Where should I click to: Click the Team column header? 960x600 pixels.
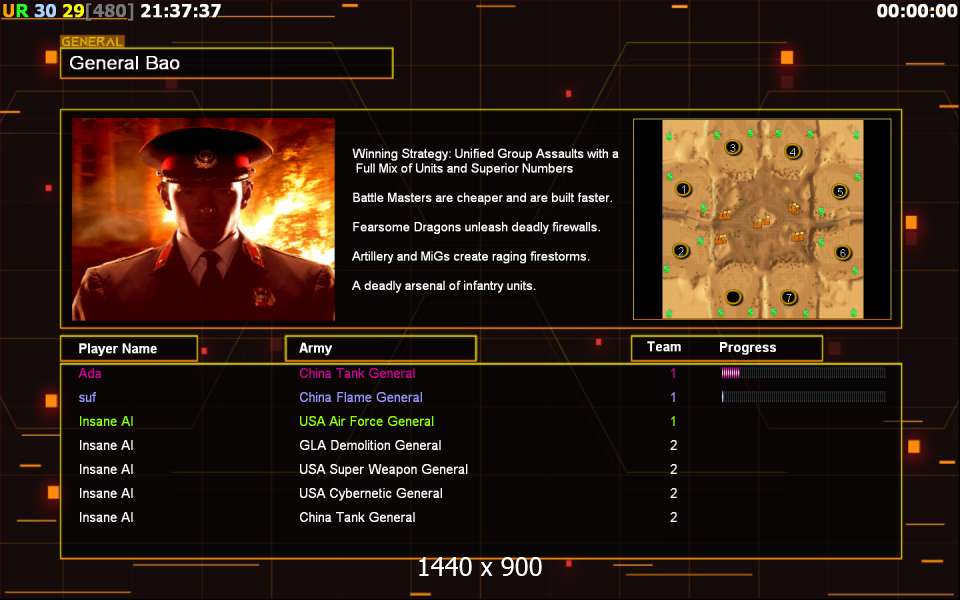coord(664,347)
